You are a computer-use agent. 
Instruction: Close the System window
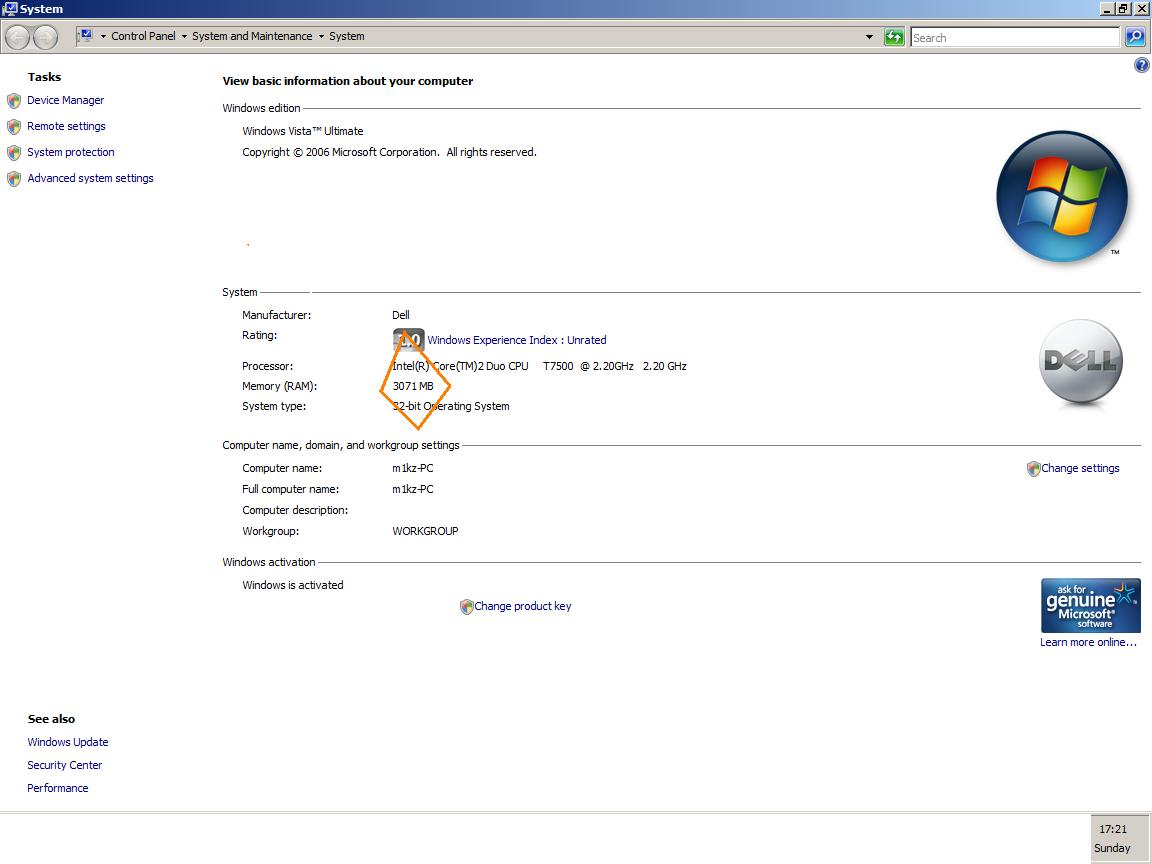pos(1141,9)
